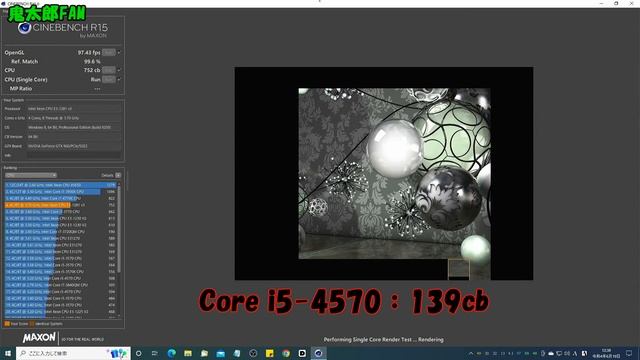Click the Details arrow button in Ranking
The width and height of the screenshot is (640, 360).
click(118, 175)
